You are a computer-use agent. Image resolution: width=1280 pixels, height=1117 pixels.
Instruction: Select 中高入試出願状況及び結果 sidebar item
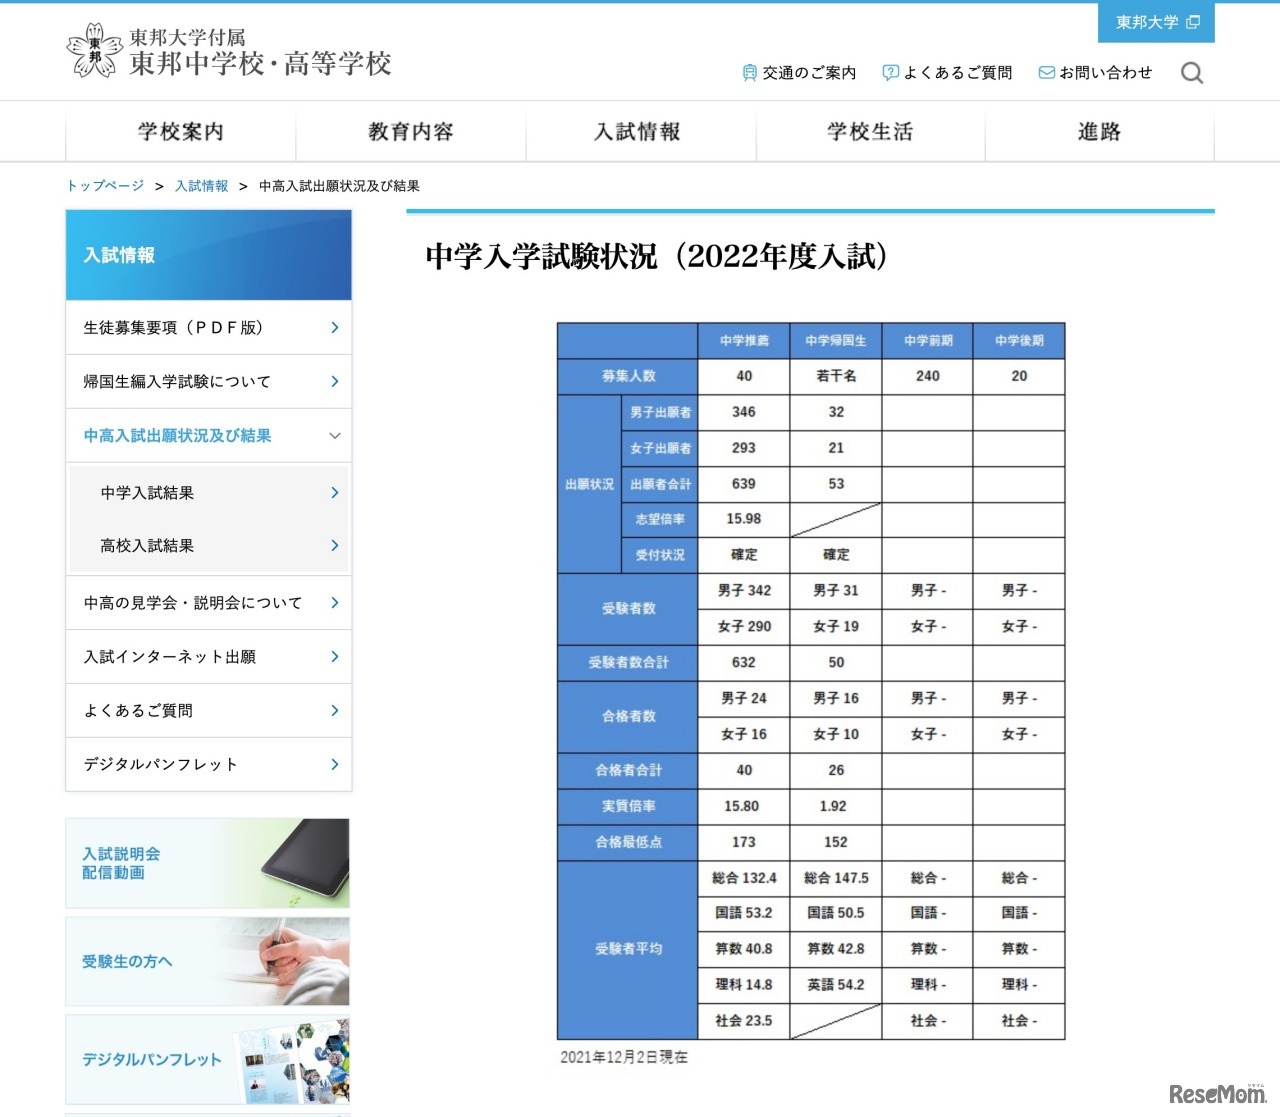209,436
